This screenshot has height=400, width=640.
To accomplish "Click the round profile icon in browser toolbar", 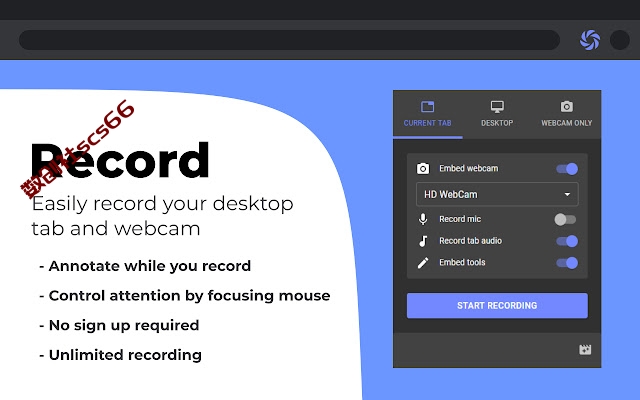I will point(620,40).
